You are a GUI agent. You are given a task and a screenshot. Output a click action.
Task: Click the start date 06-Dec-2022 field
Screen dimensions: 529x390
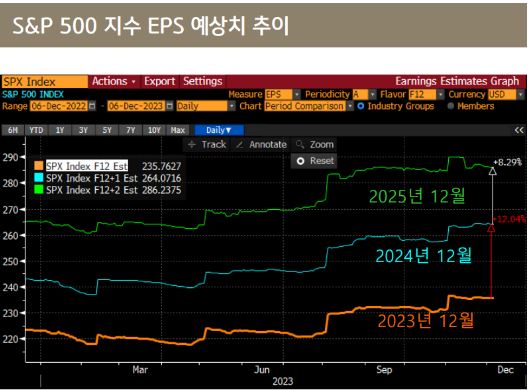59,106
